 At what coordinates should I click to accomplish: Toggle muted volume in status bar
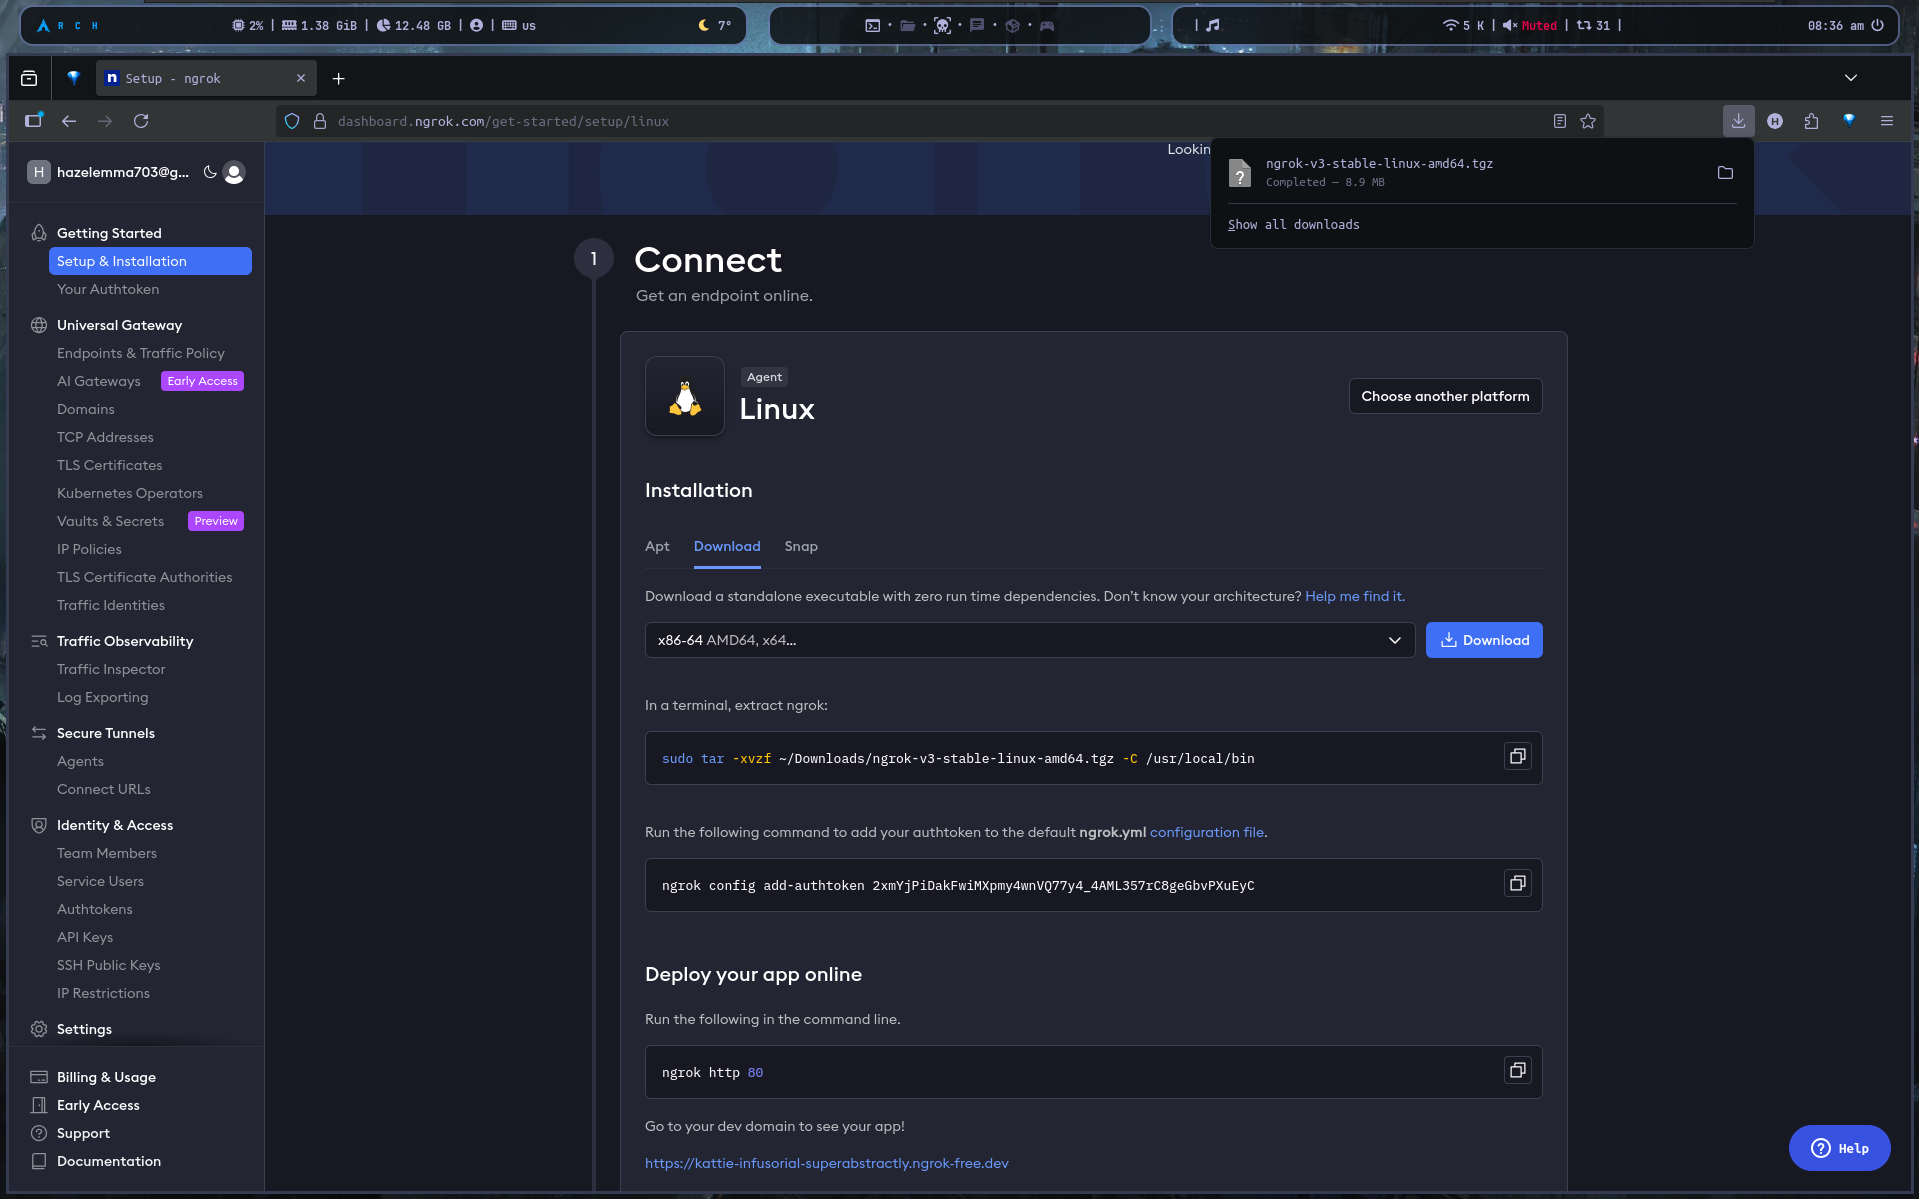[x=1529, y=26]
